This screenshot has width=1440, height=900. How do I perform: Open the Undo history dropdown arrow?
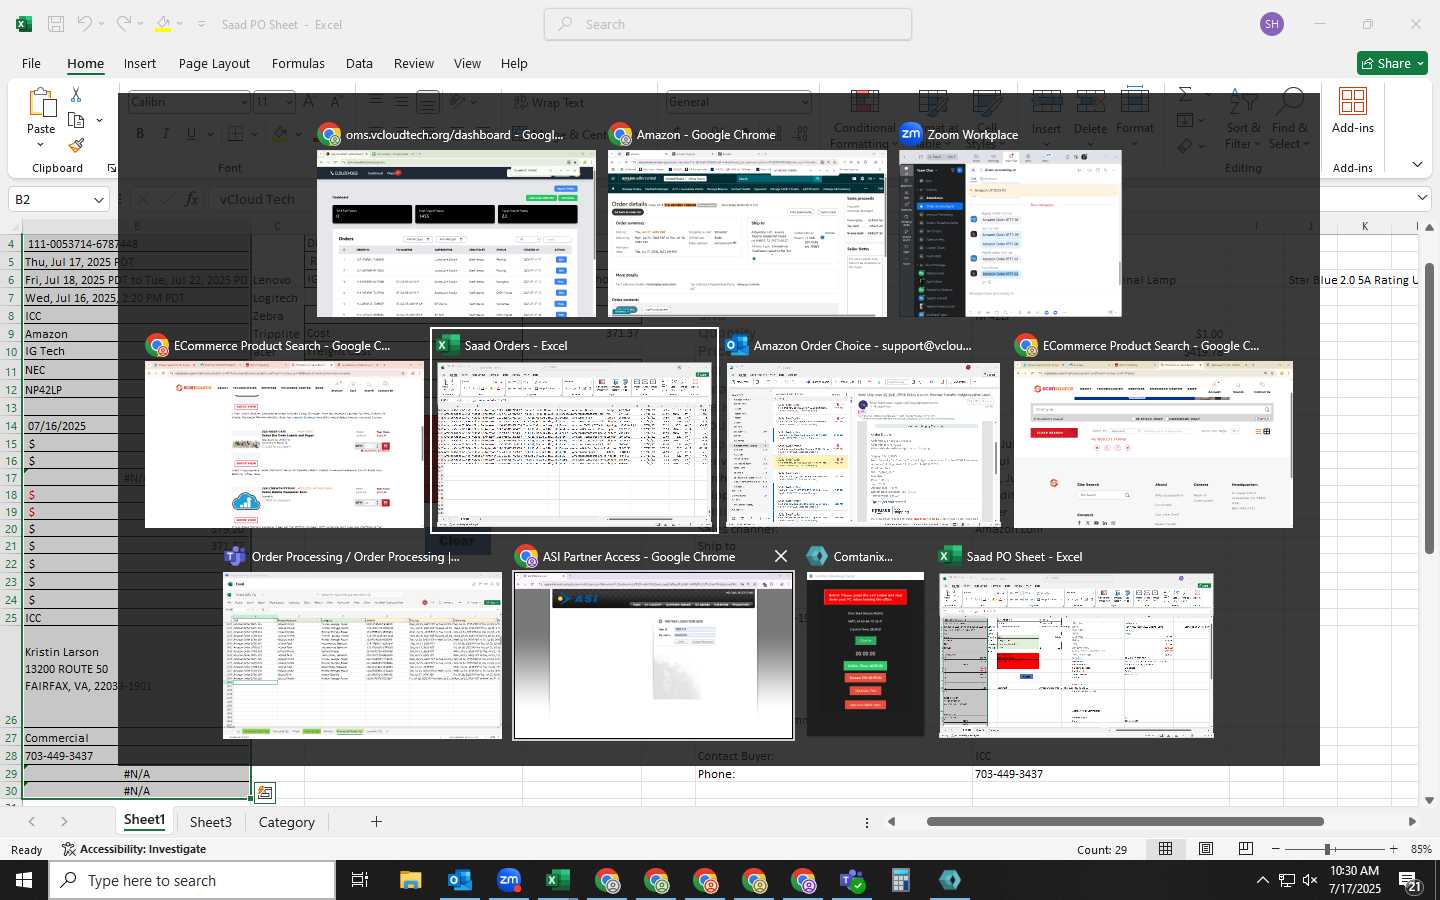[x=101, y=24]
